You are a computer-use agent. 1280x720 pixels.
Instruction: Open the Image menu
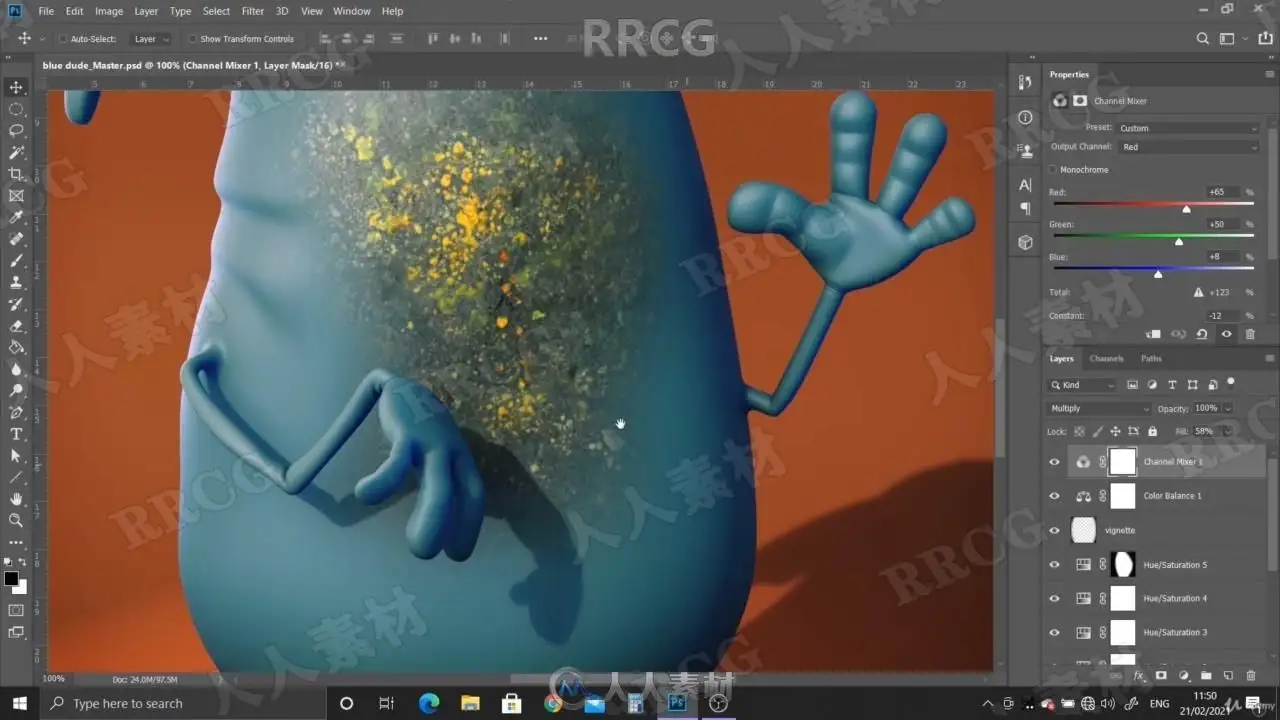click(x=109, y=11)
